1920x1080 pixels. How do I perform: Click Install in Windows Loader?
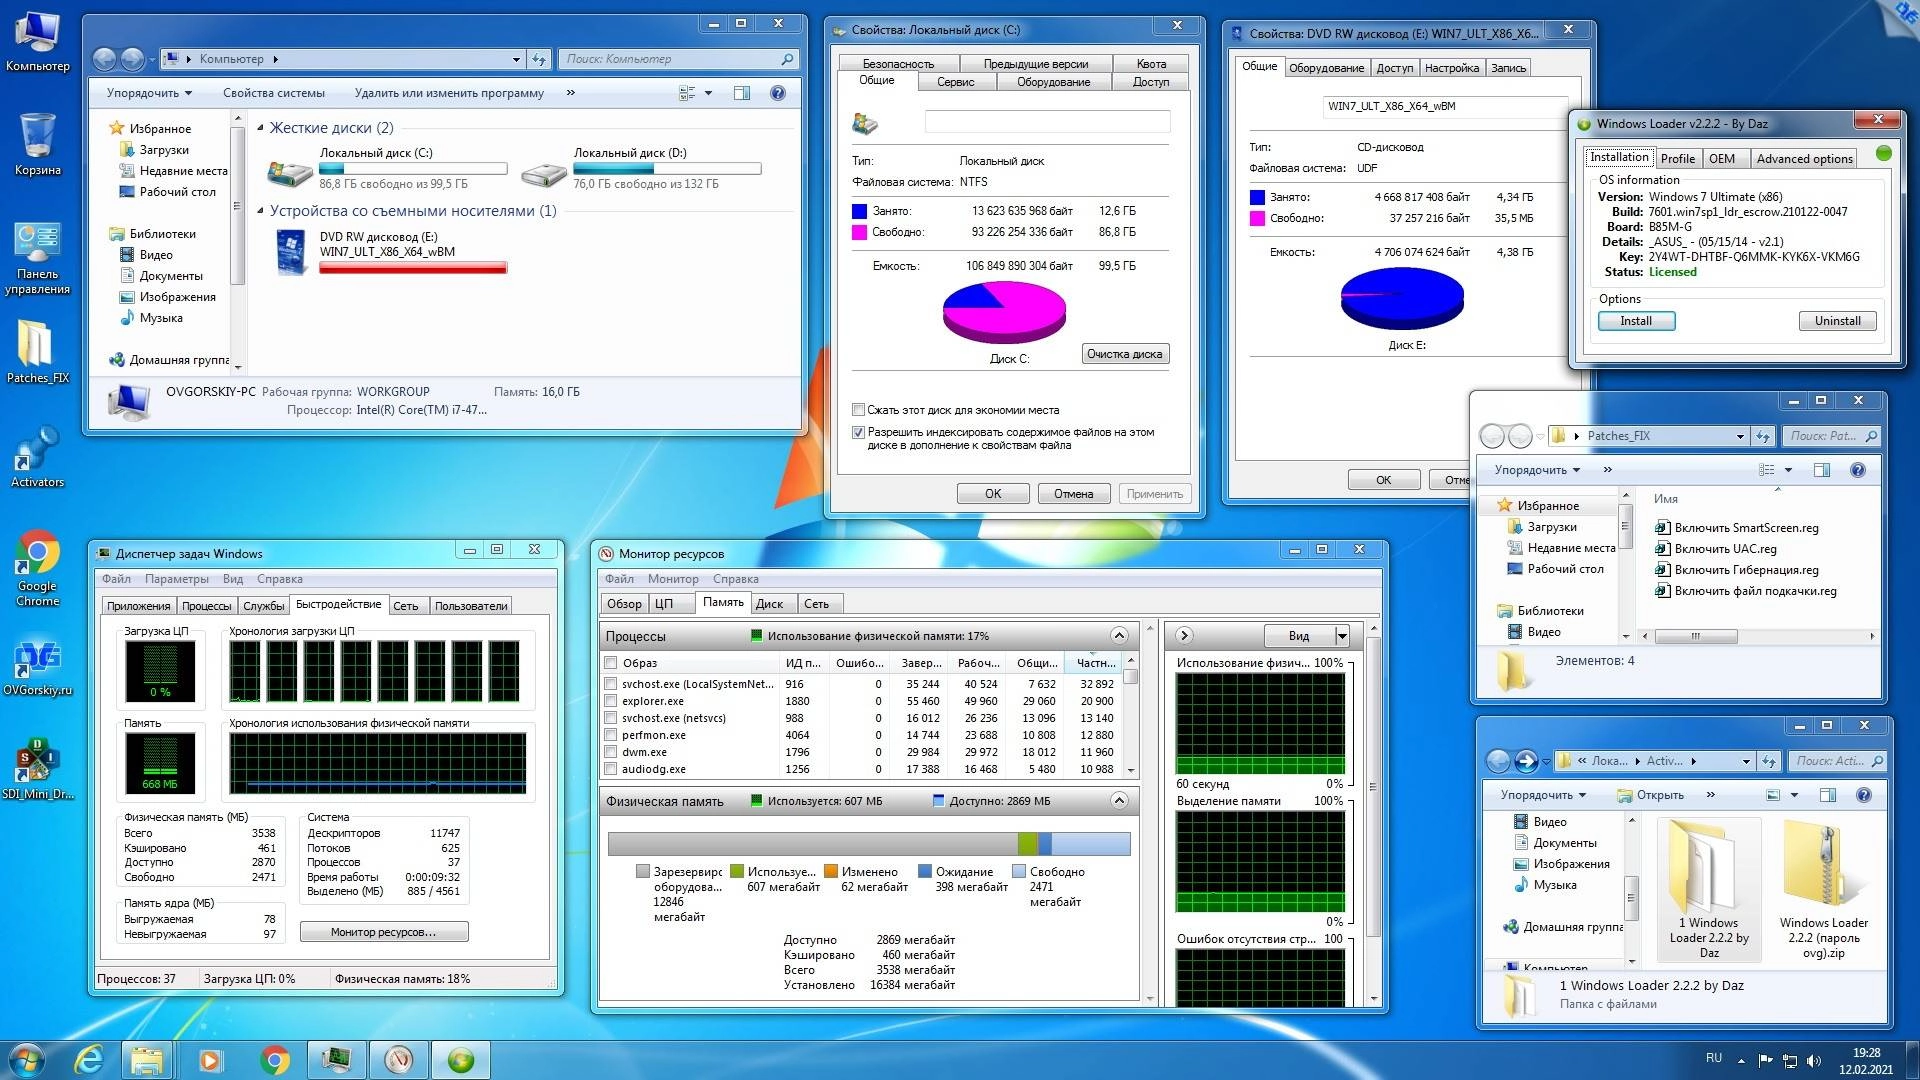(x=1635, y=320)
